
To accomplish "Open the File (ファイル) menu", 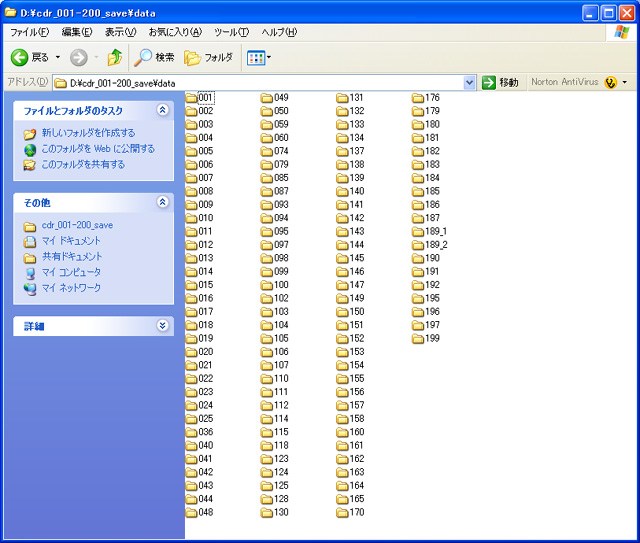I will click(x=30, y=33).
